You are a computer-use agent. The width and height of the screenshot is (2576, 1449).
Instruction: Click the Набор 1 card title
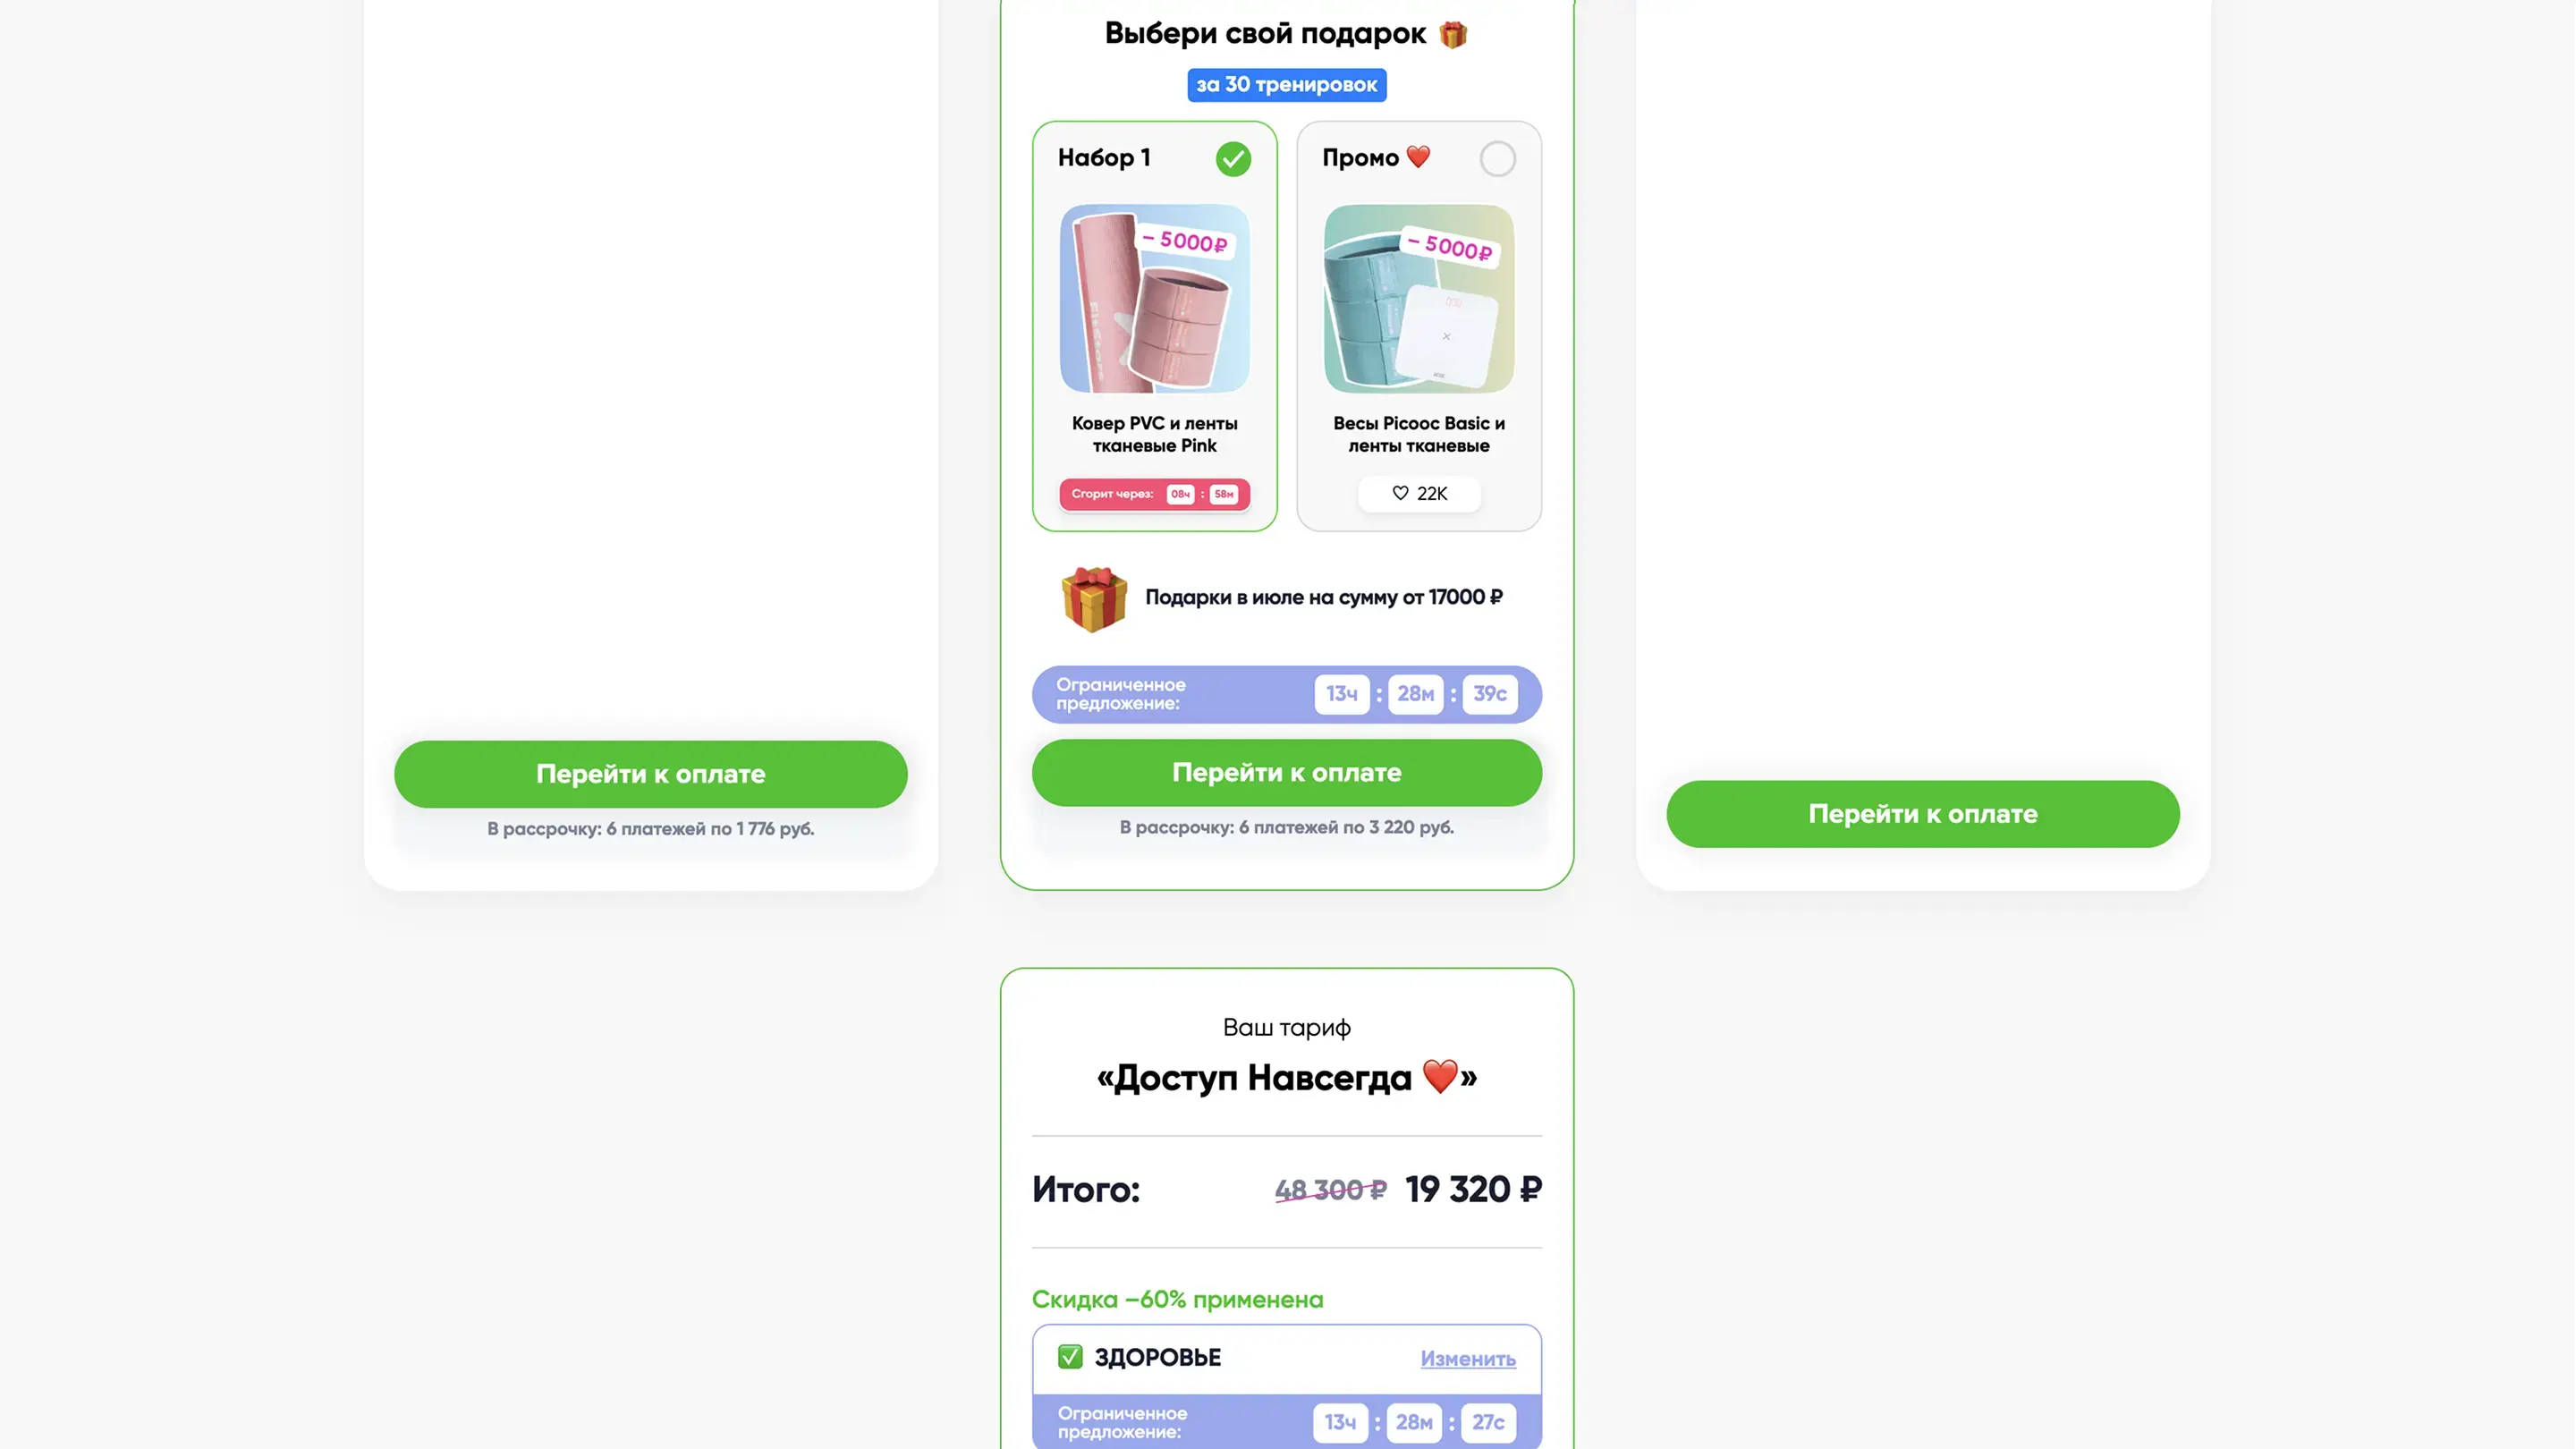click(1104, 157)
